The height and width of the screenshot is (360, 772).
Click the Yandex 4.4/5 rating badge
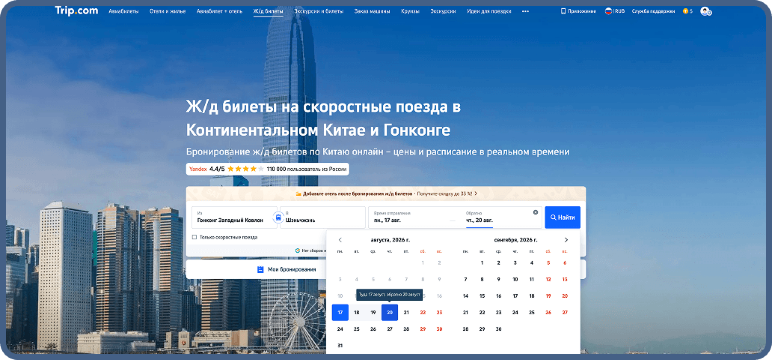[x=267, y=169]
